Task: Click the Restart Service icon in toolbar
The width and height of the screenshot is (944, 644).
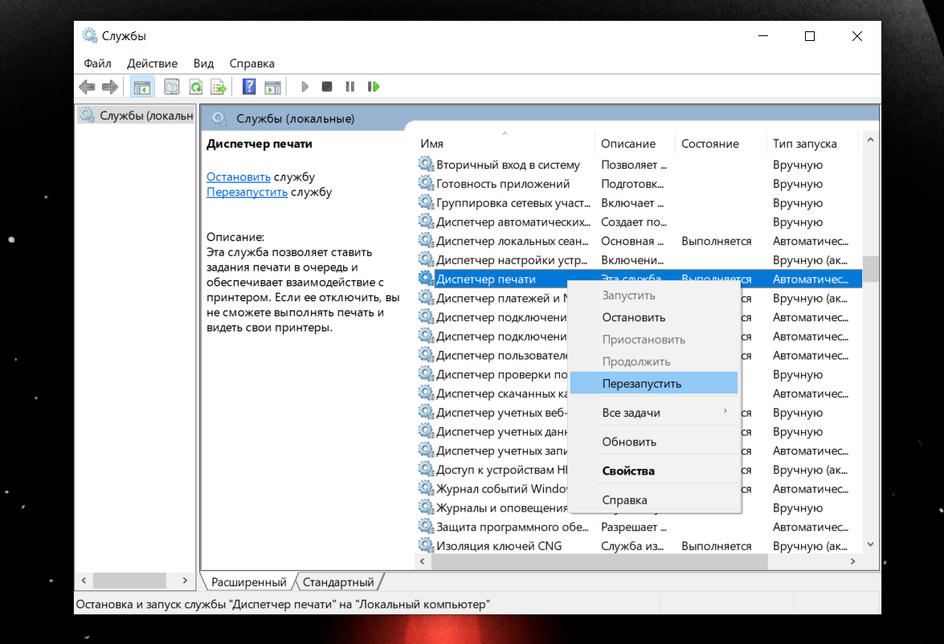Action: click(373, 87)
